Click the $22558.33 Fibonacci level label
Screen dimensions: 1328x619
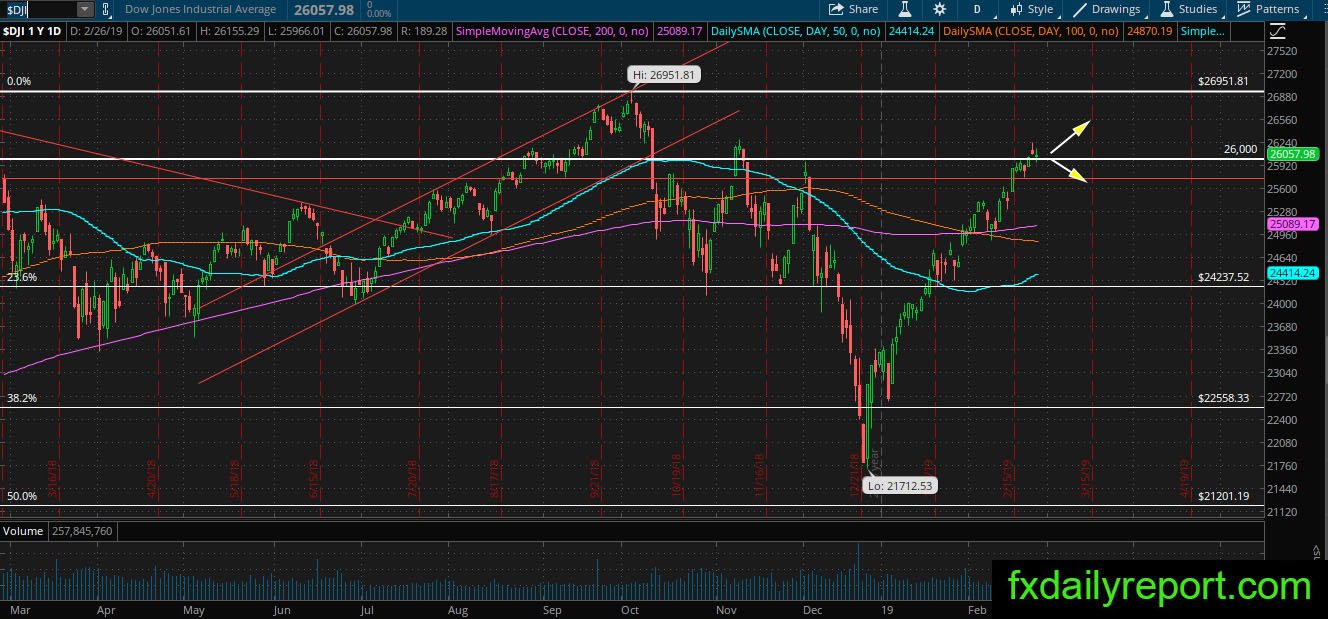pyautogui.click(x=1224, y=397)
